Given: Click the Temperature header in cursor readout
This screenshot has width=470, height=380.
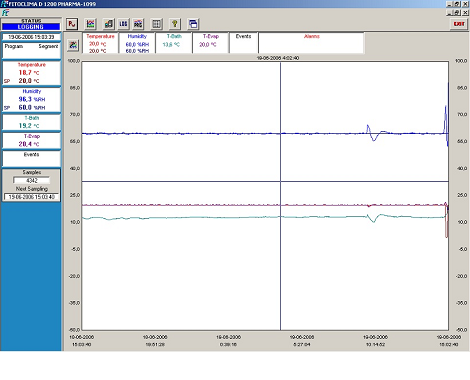Looking at the screenshot, I should click(x=100, y=36).
